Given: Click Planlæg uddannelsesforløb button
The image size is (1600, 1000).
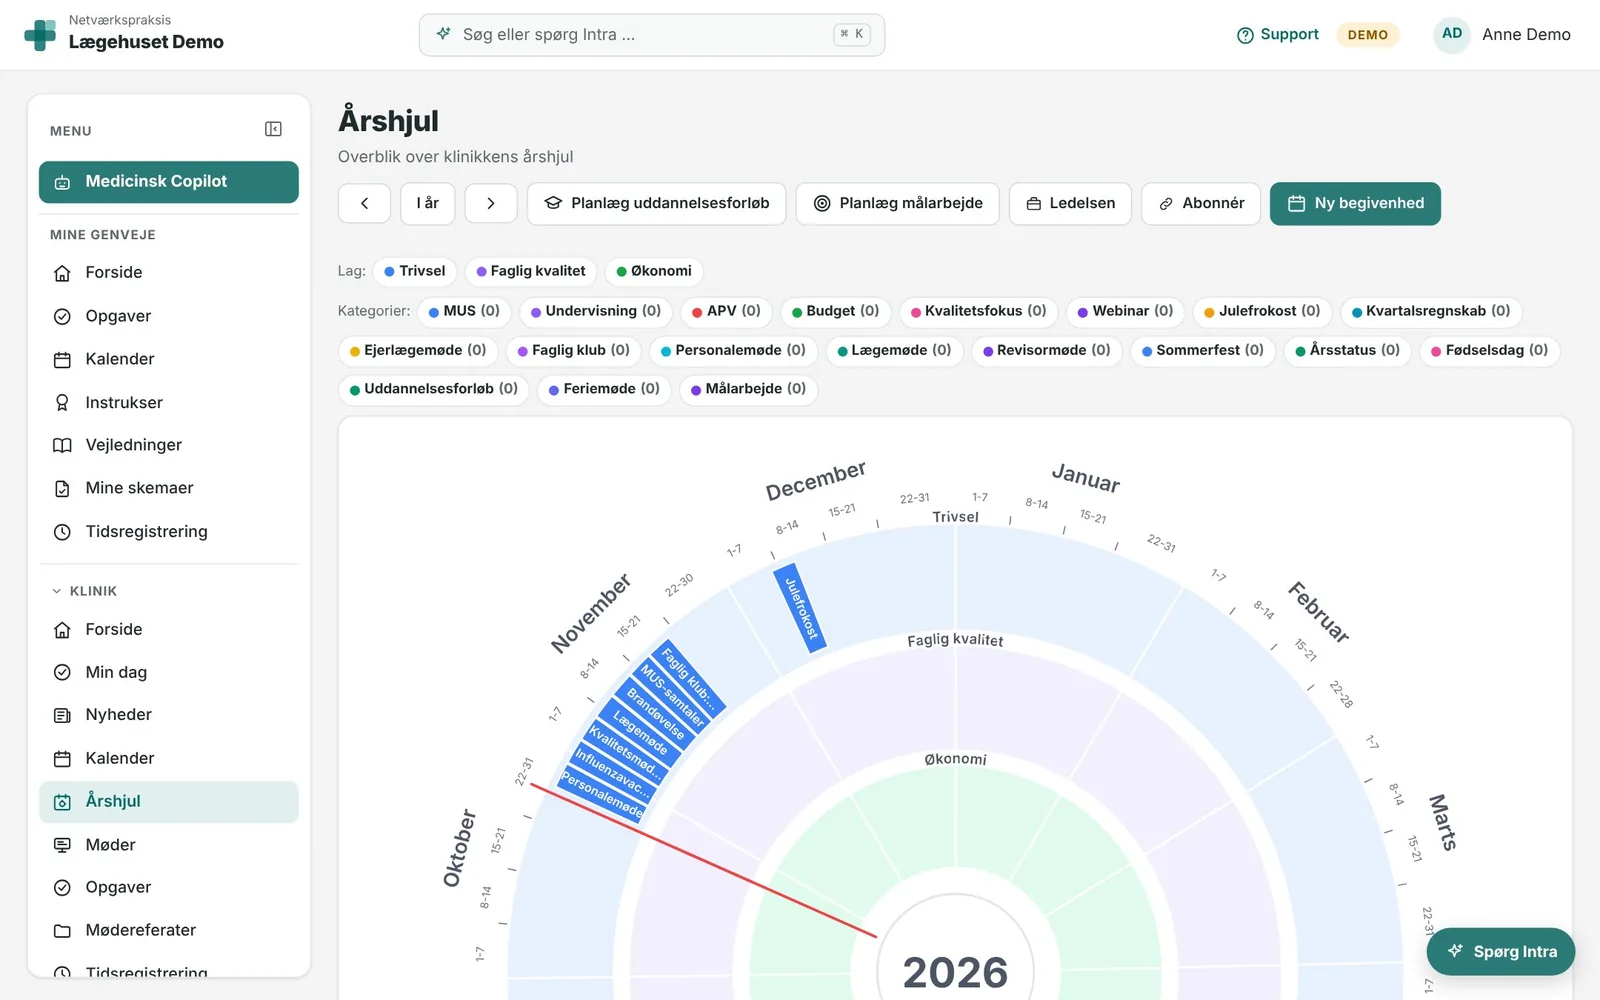Looking at the screenshot, I should (657, 203).
